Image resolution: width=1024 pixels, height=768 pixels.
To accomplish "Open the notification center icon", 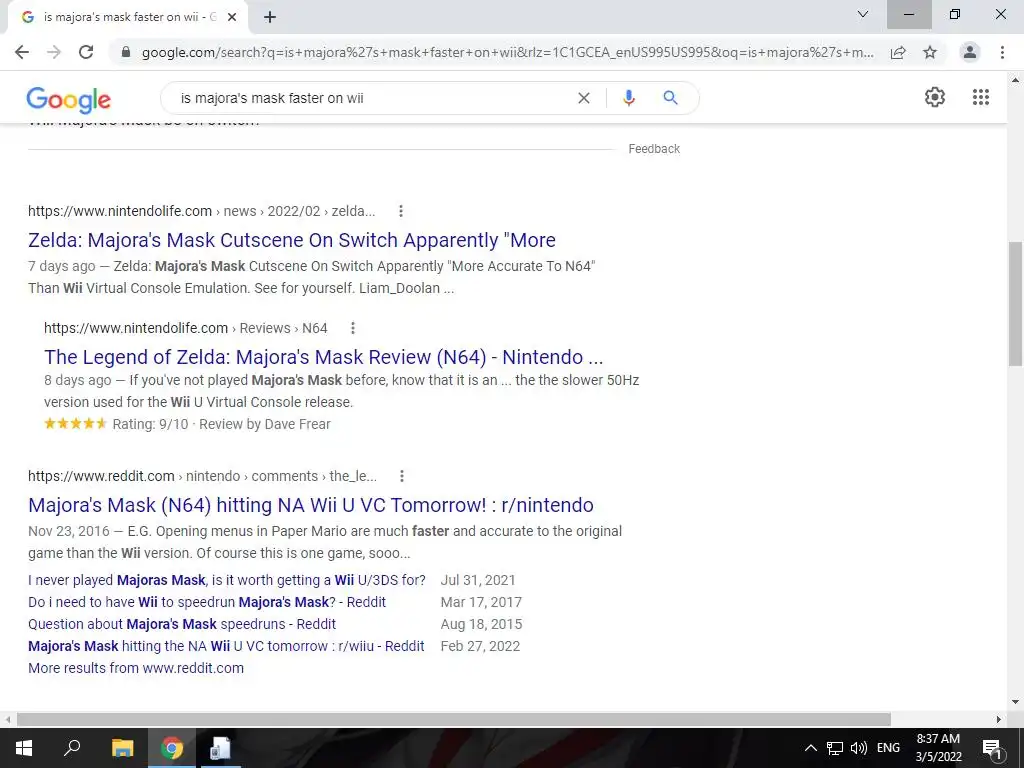I will pos(992,748).
